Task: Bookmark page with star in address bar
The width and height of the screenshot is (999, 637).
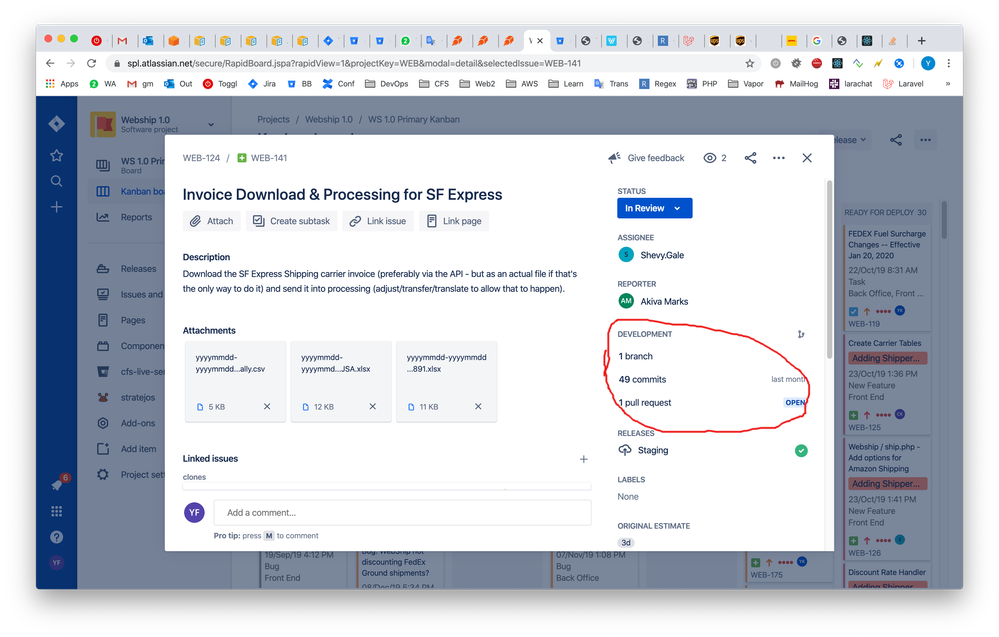Action: pyautogui.click(x=750, y=63)
